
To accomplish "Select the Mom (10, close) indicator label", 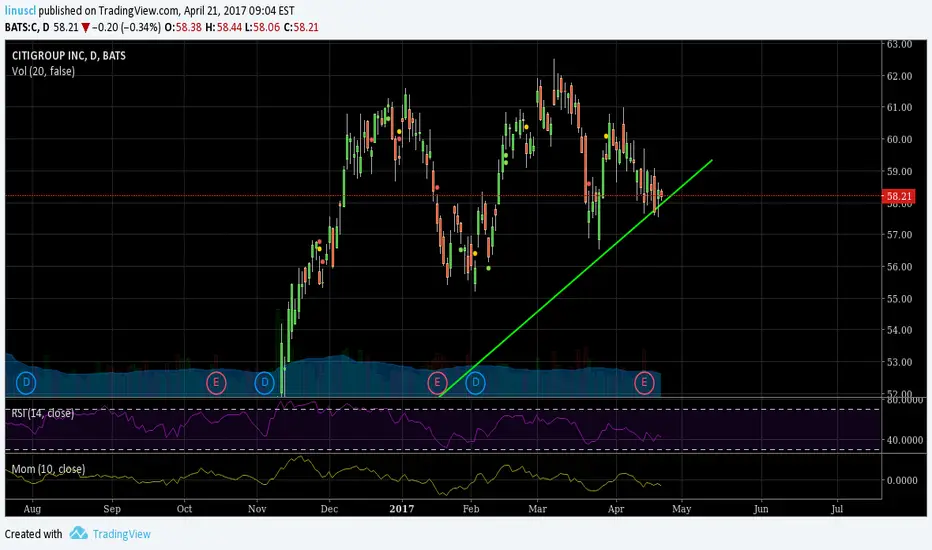I will click(48, 469).
